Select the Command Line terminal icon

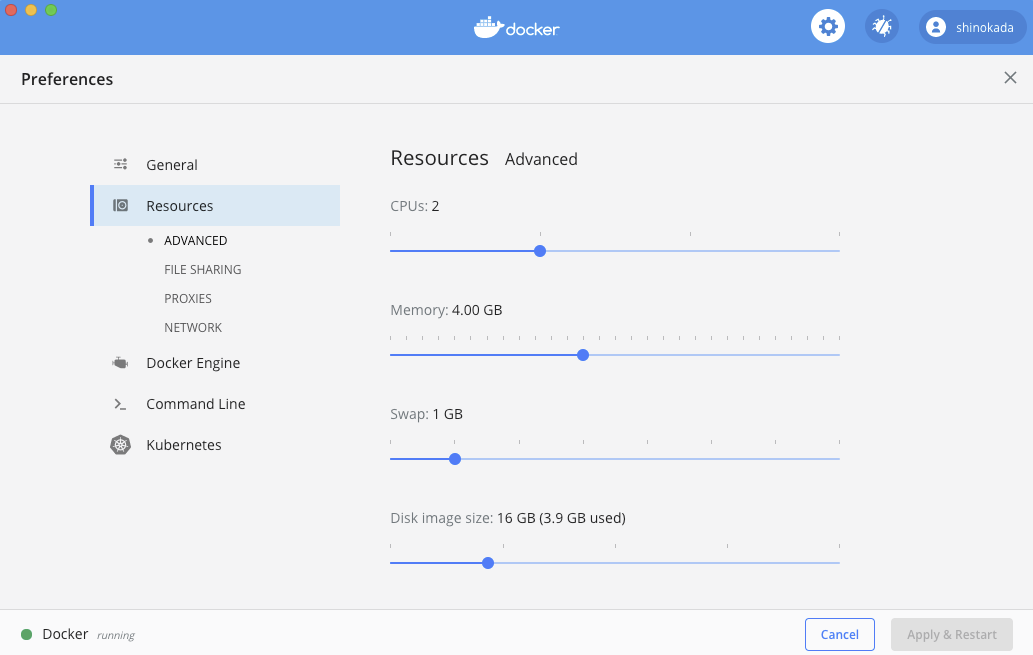point(120,404)
